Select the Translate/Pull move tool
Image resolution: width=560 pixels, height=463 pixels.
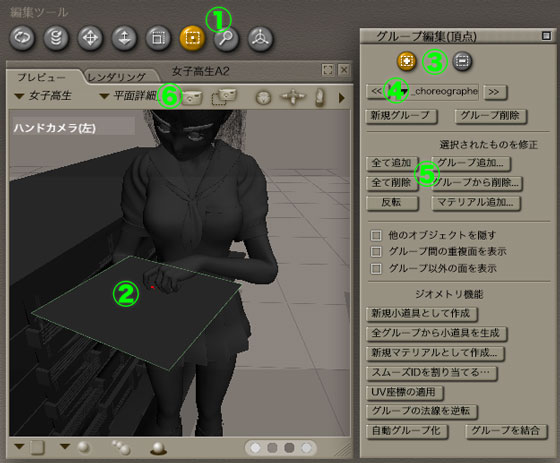tap(90, 38)
